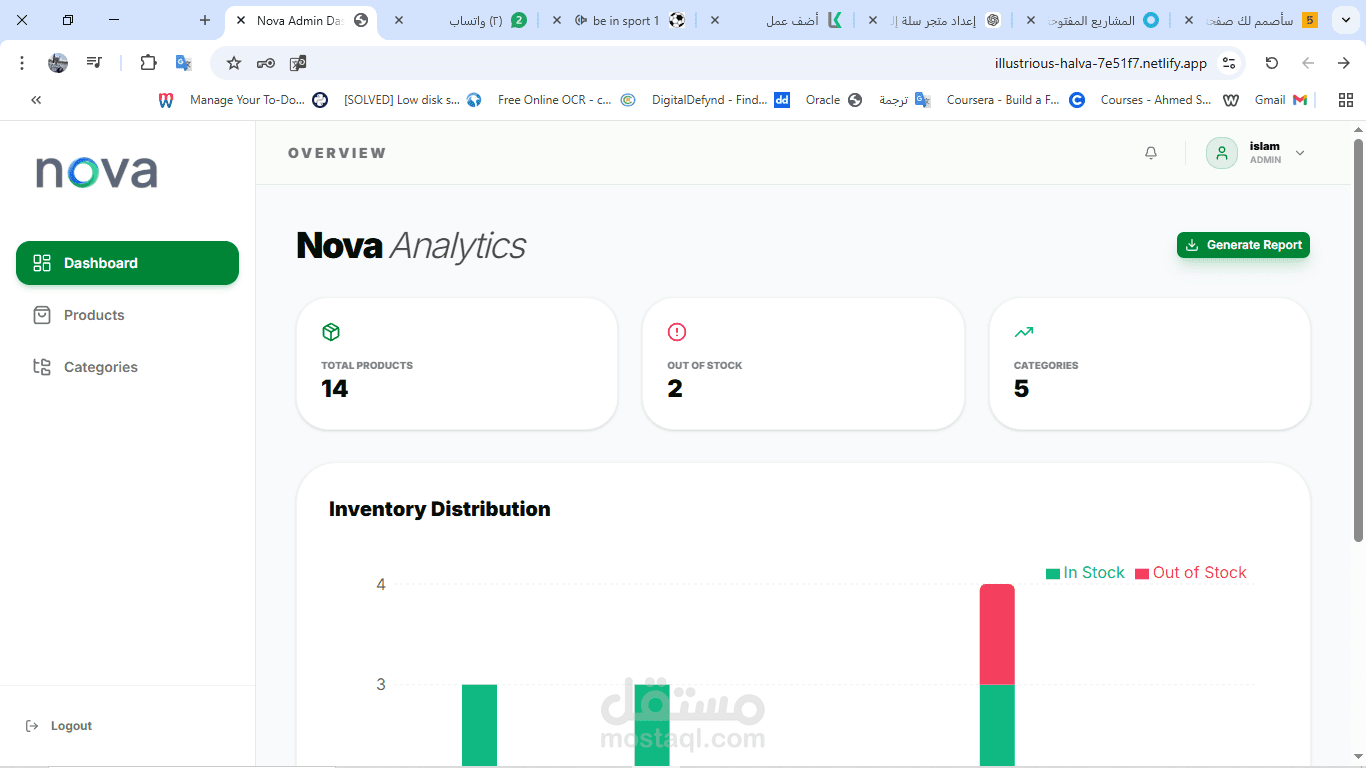The width and height of the screenshot is (1366, 768).
Task: Open the apps grid icon in bookmarks bar
Action: tap(1346, 100)
